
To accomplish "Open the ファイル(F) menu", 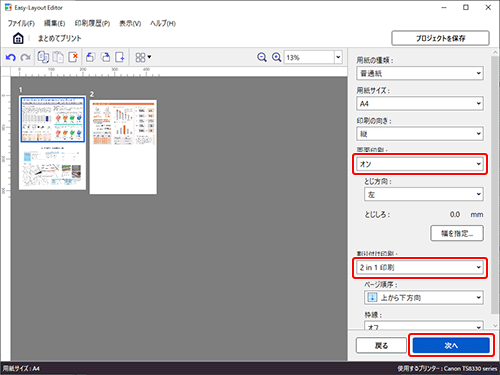I will [x=21, y=23].
